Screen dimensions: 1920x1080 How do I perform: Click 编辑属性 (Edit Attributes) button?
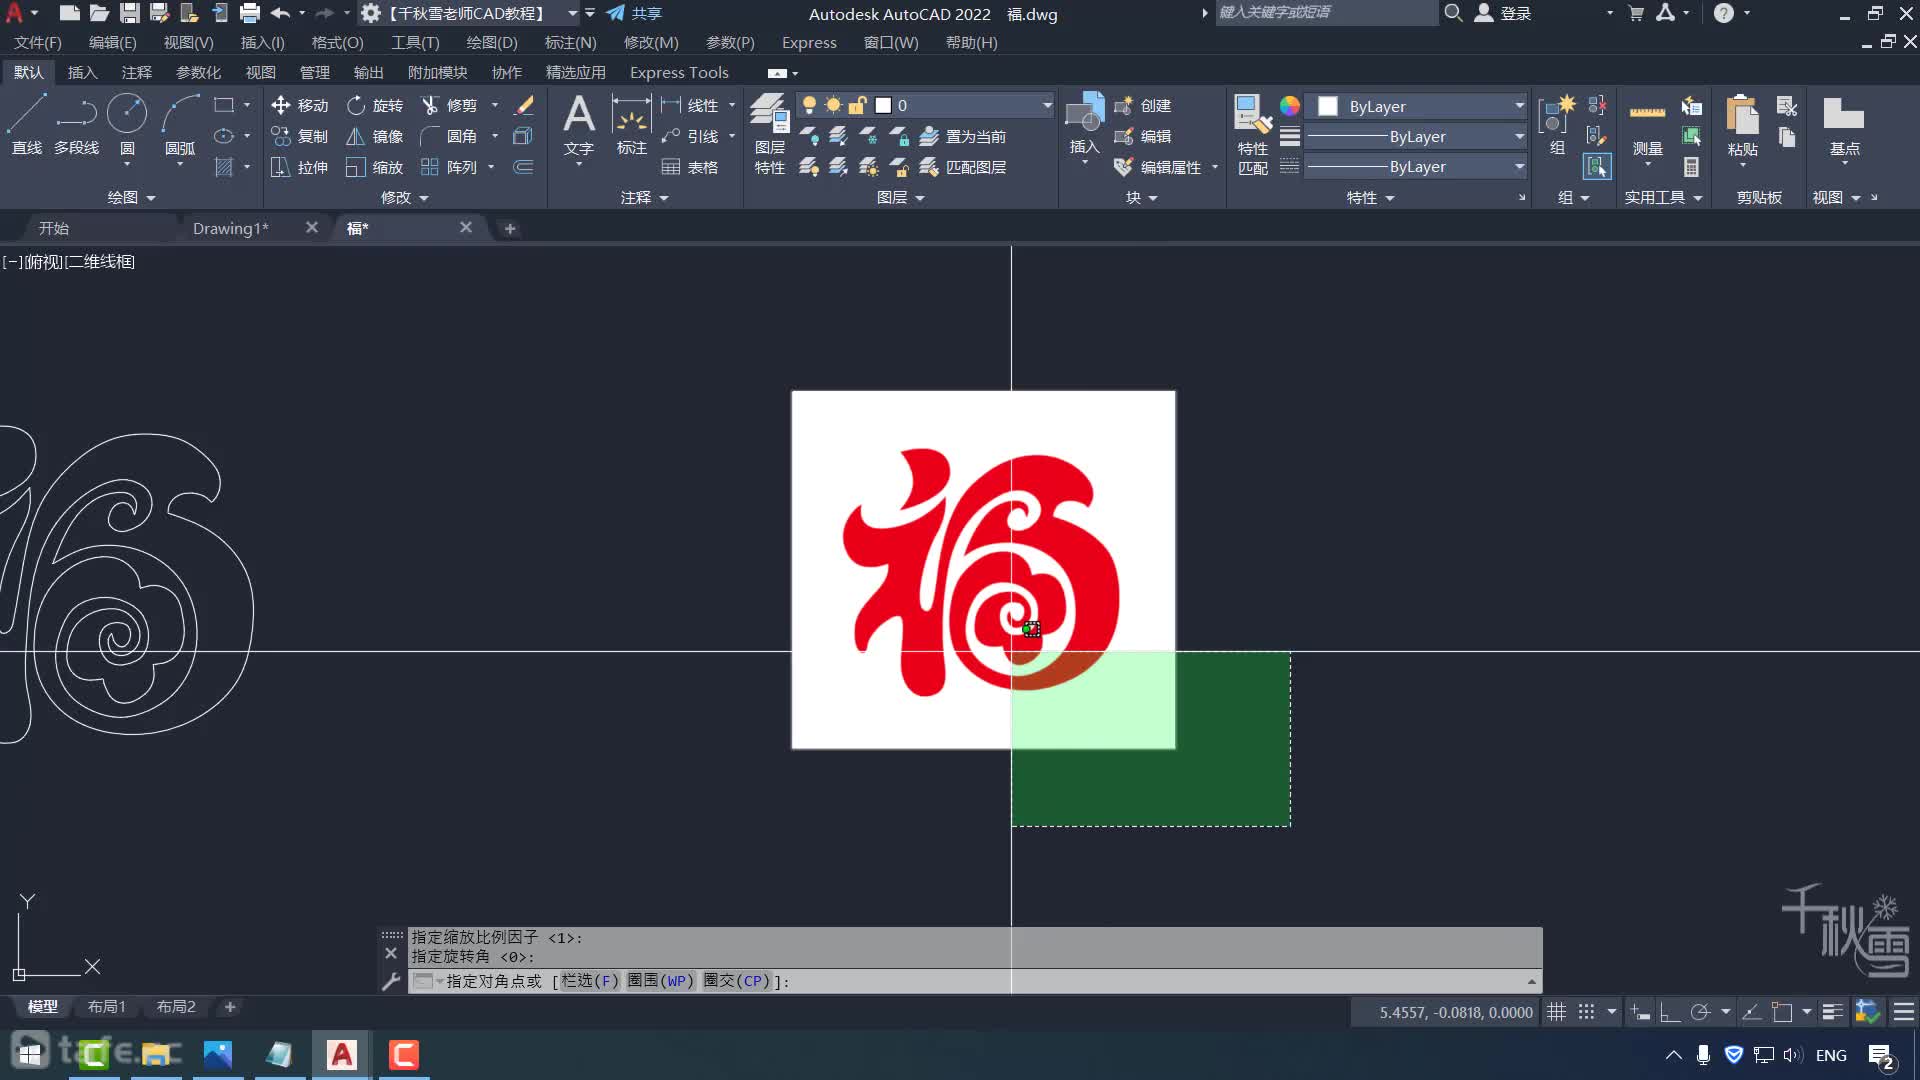pos(1158,167)
